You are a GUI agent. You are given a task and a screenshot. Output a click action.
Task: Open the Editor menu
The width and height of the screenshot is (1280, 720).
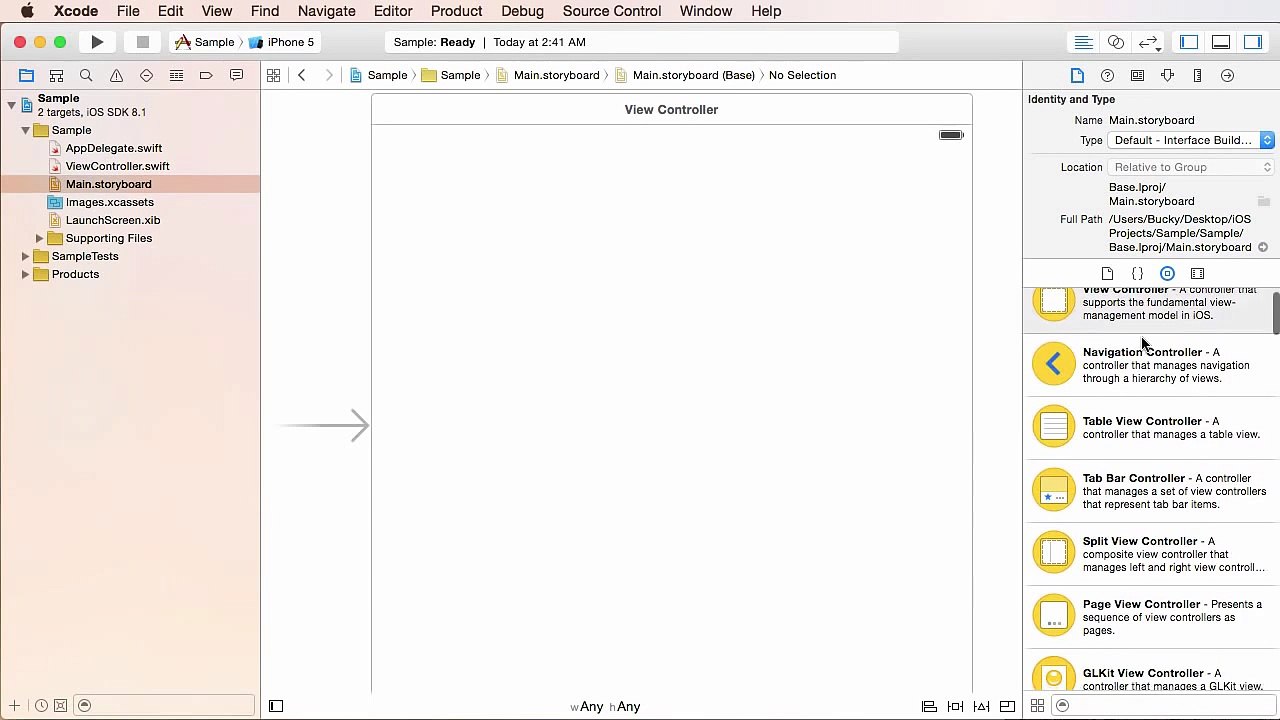pyautogui.click(x=393, y=11)
